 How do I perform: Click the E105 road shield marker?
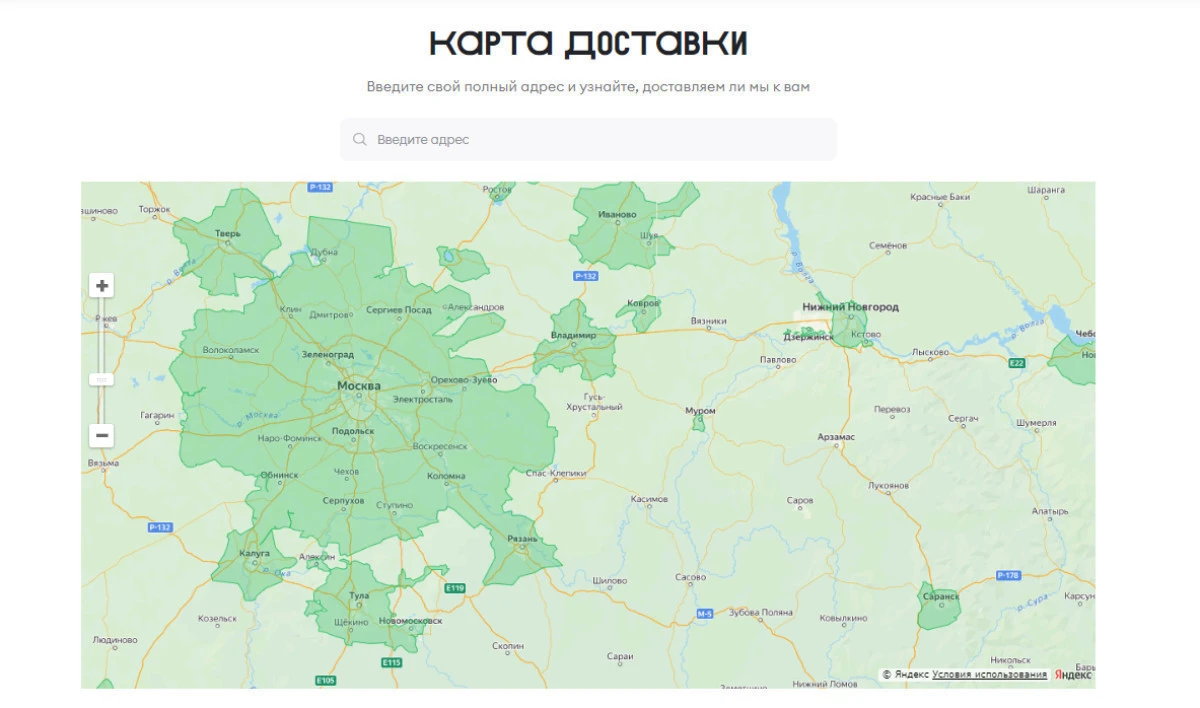(x=325, y=680)
